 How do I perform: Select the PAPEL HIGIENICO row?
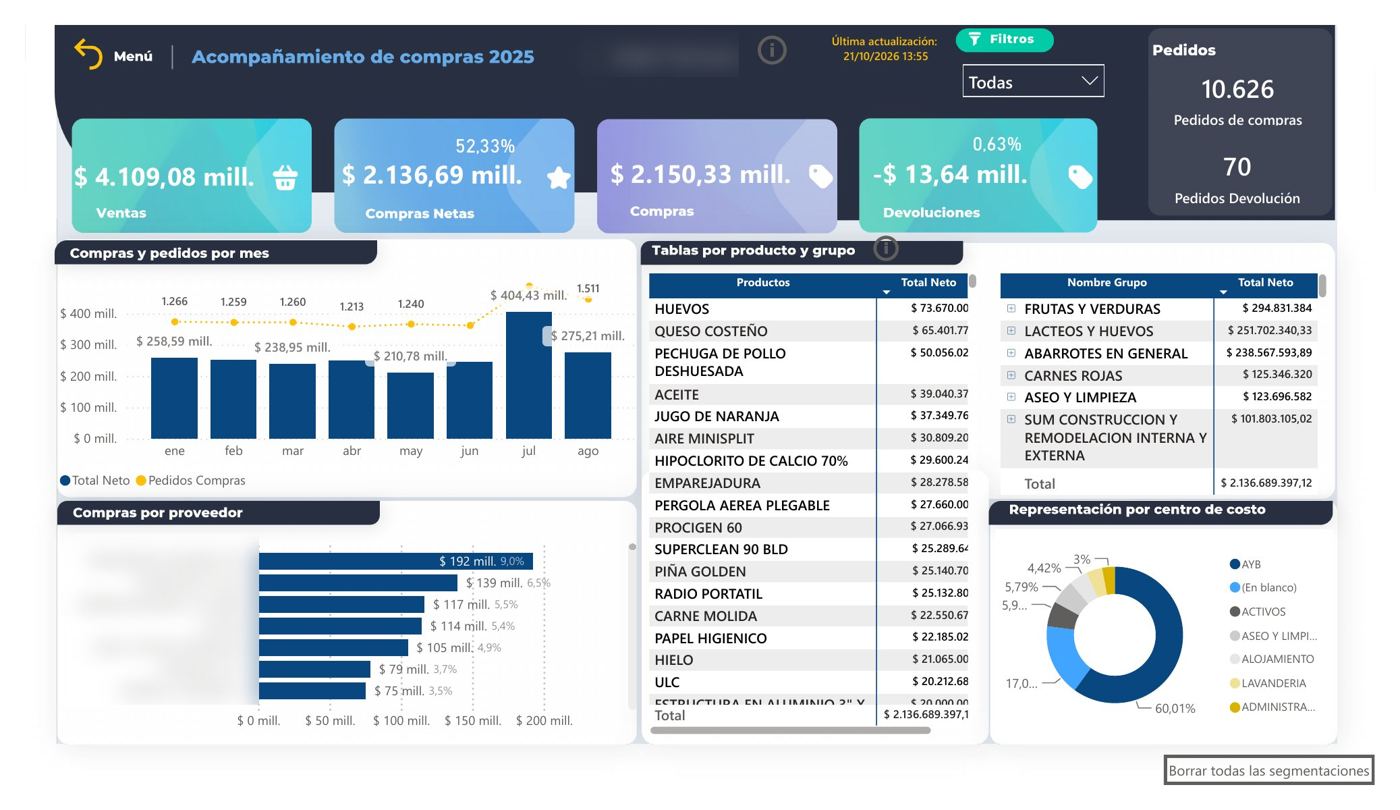coord(811,638)
